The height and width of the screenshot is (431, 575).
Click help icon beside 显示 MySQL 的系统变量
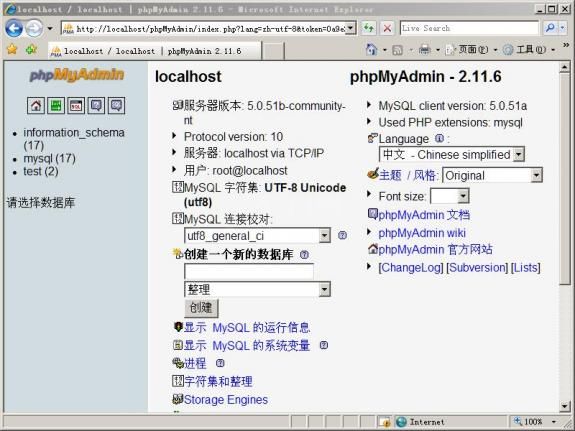(324, 345)
